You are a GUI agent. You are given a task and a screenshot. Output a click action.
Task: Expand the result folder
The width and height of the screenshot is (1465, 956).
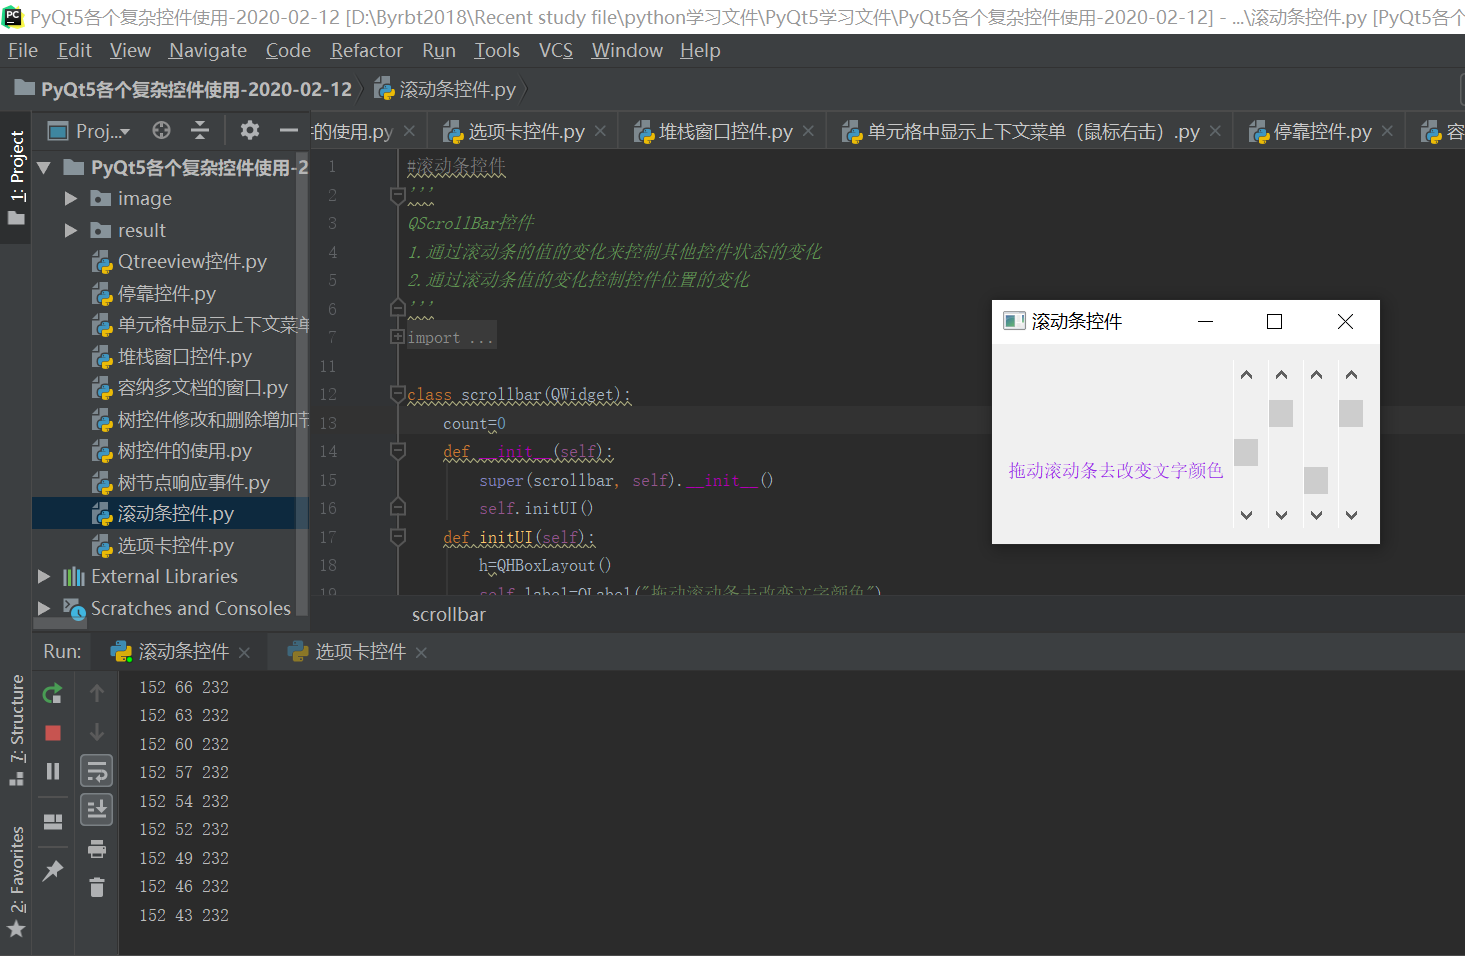pyautogui.click(x=71, y=230)
